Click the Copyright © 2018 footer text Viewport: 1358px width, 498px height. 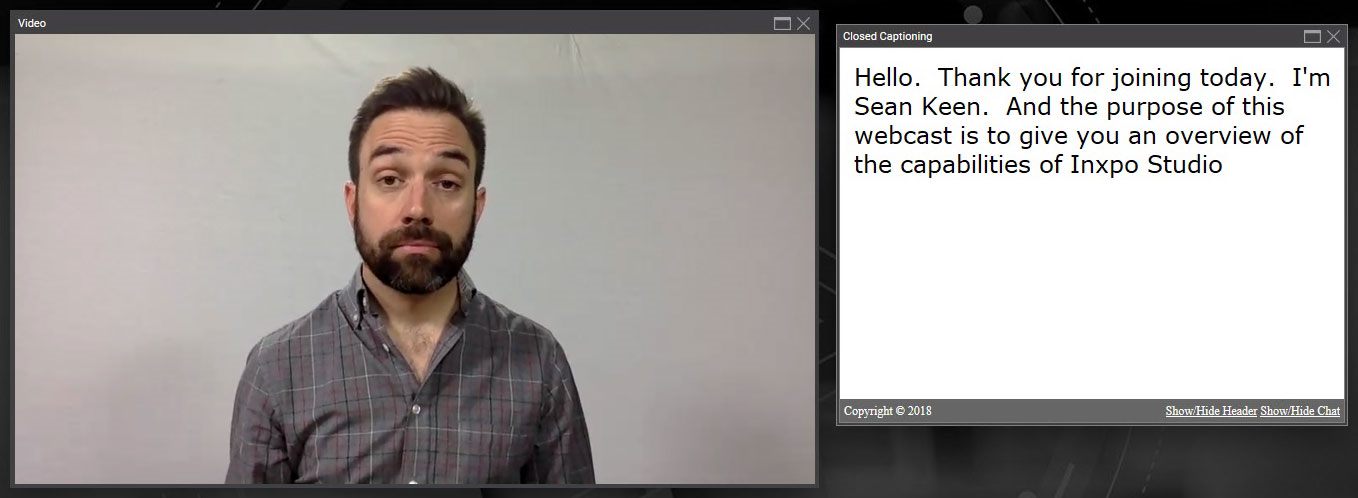pos(888,411)
